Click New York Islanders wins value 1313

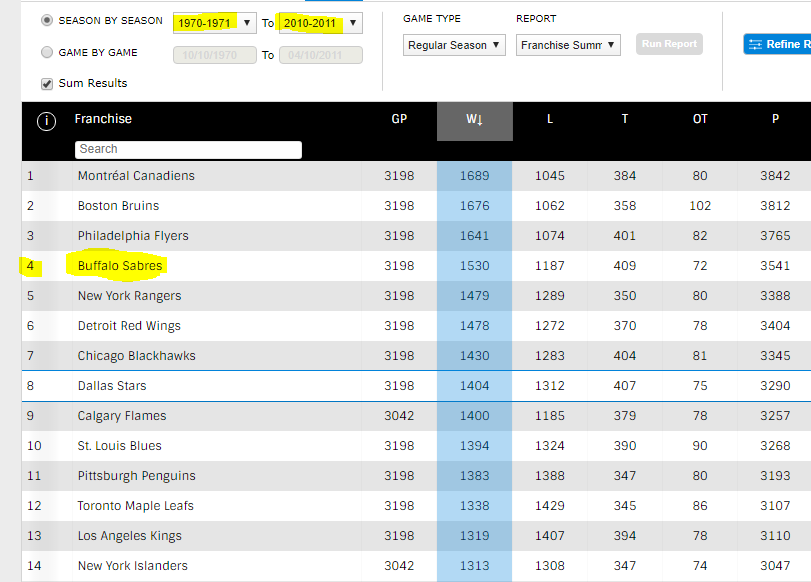(x=475, y=566)
